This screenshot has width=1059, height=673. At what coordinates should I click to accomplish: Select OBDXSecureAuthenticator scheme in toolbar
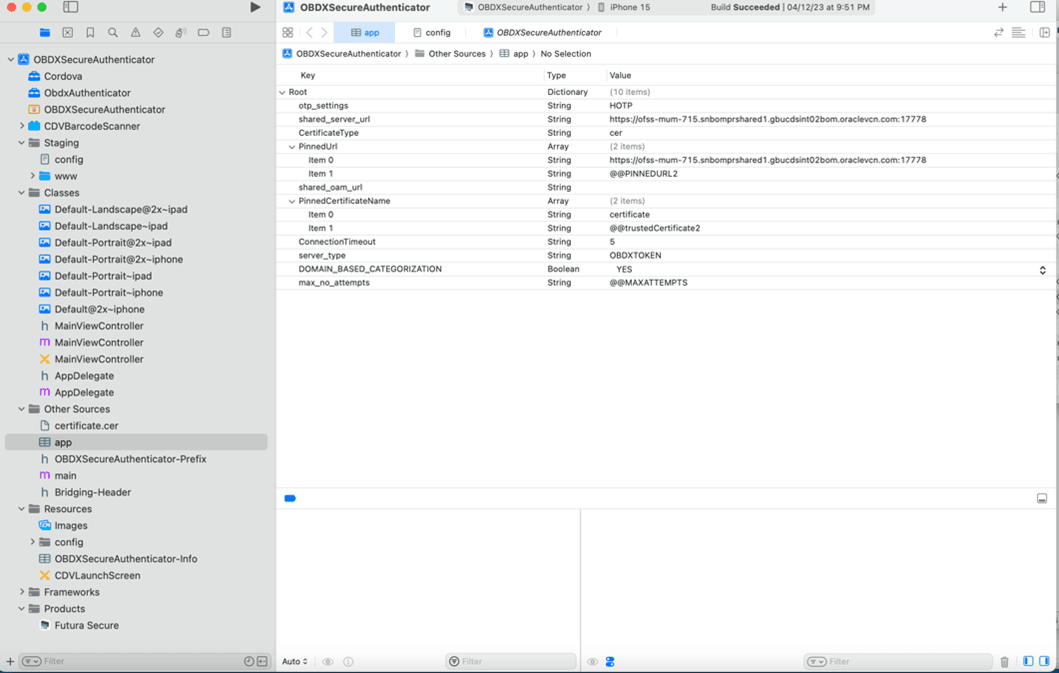coord(523,7)
